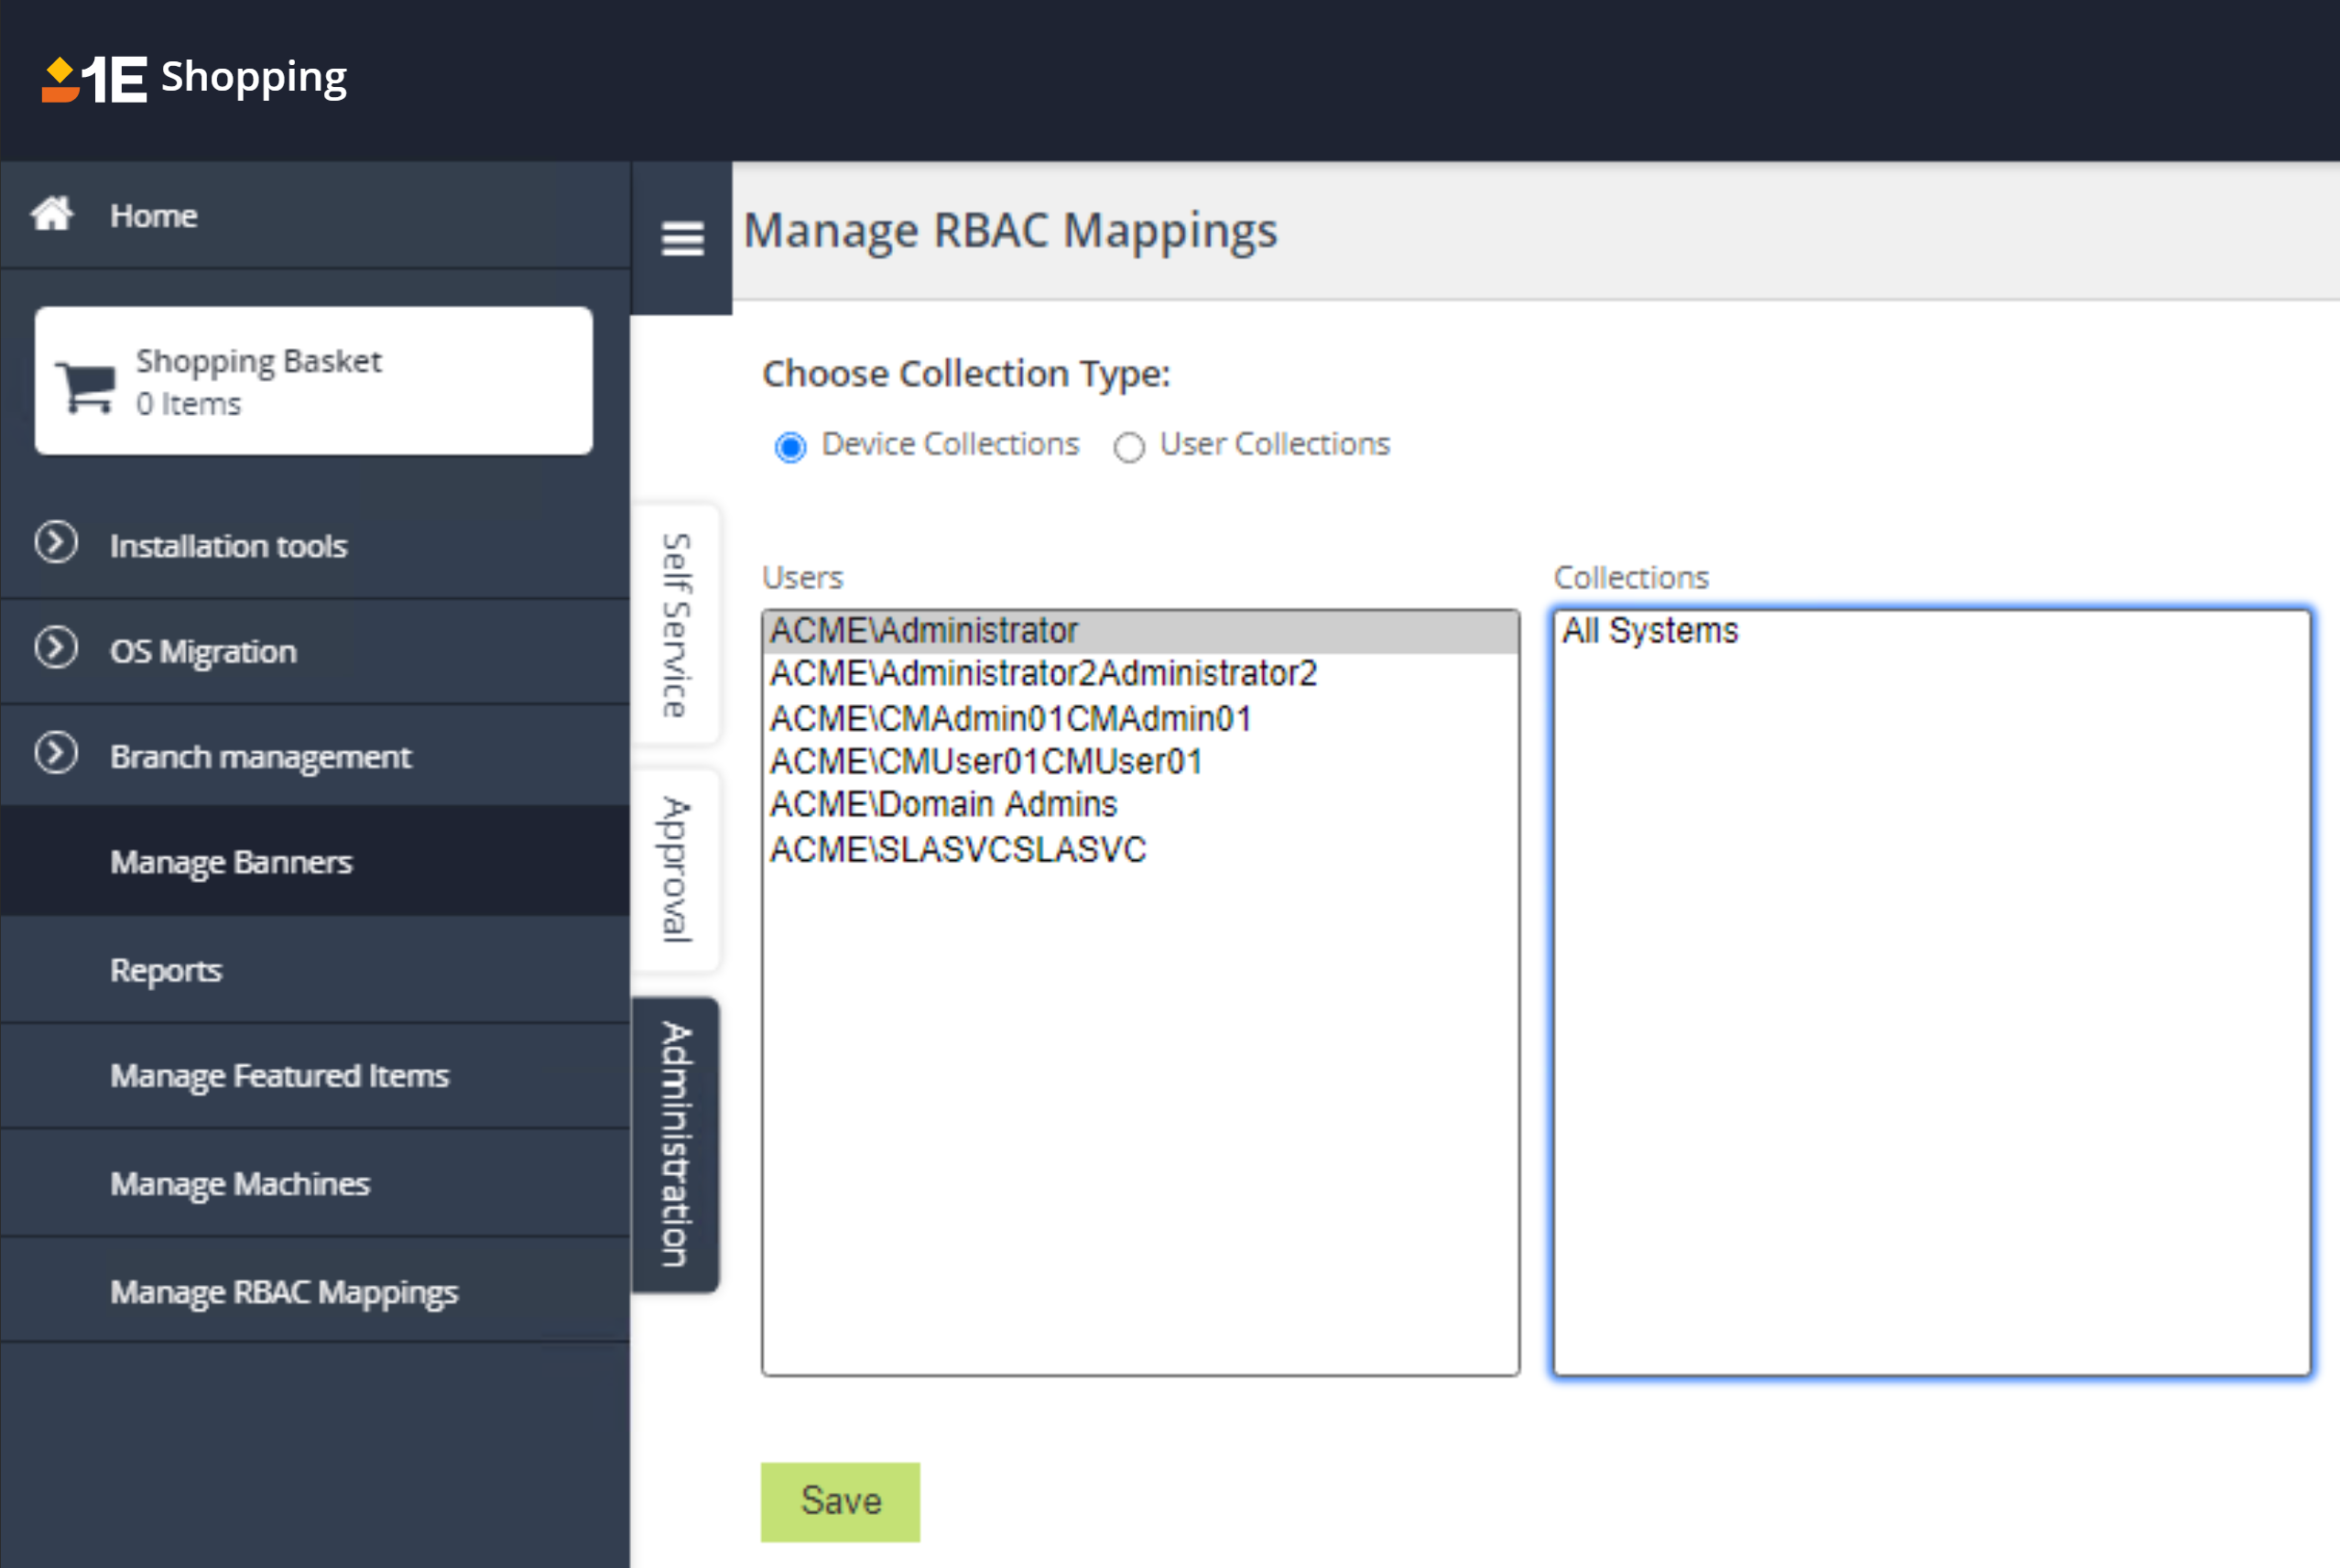2340x1568 pixels.
Task: Click the Home house icon
Action: click(52, 214)
